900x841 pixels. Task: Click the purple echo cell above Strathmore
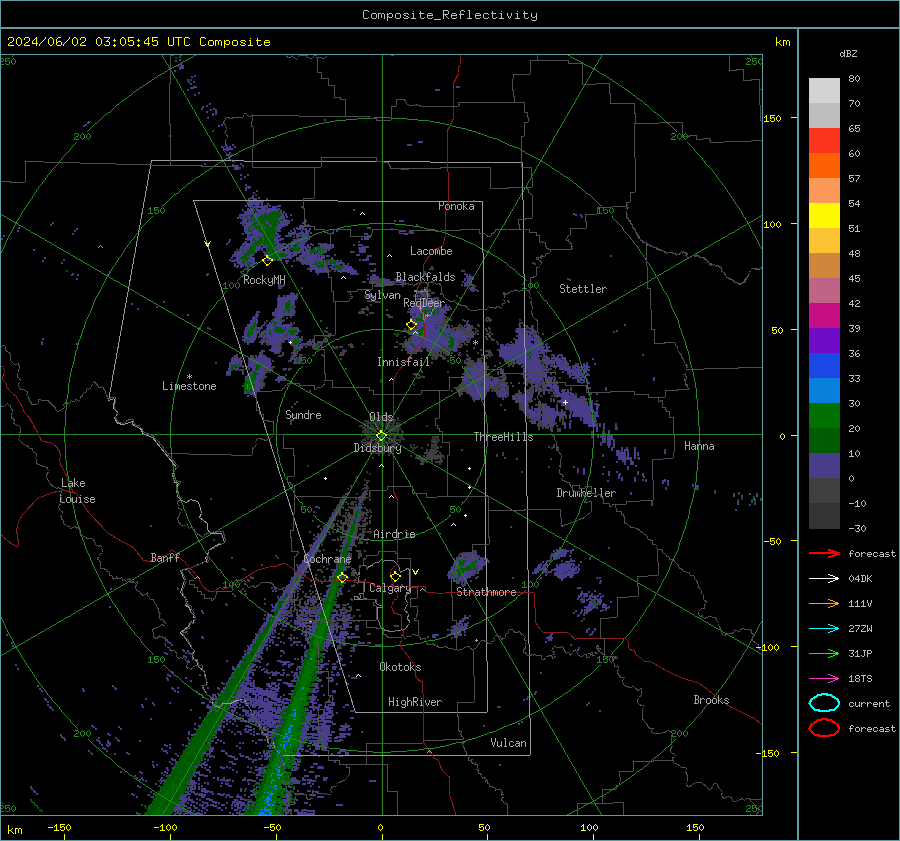466,565
